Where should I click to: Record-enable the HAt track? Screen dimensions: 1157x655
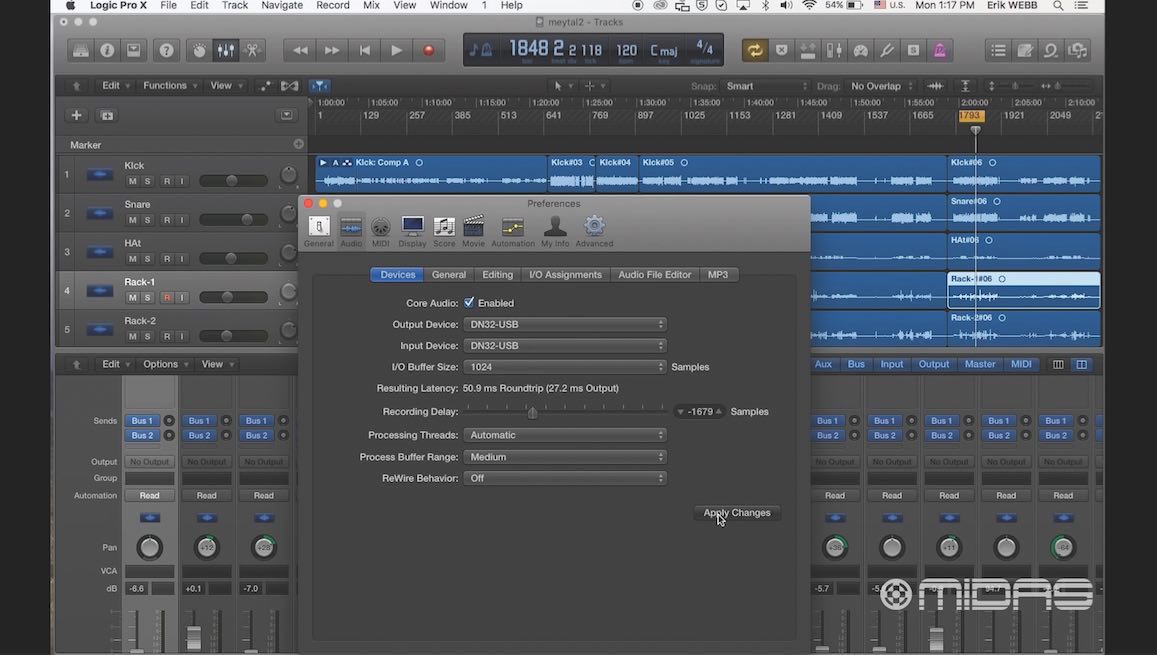click(x=167, y=259)
